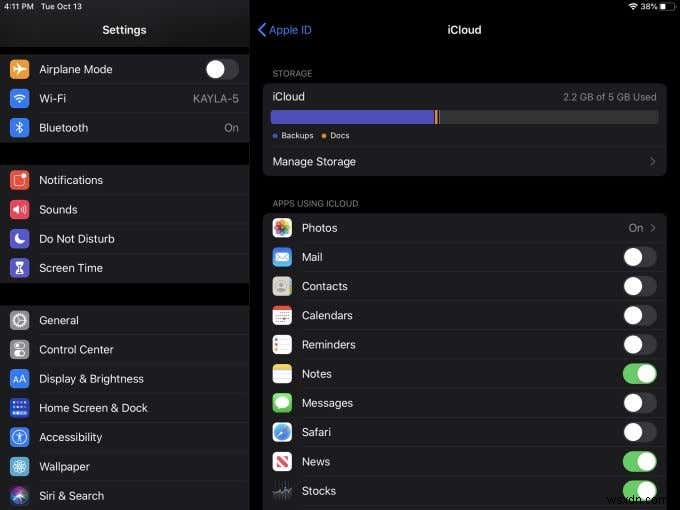Tap the orange Docs legend dot
The height and width of the screenshot is (510, 680).
click(x=324, y=136)
